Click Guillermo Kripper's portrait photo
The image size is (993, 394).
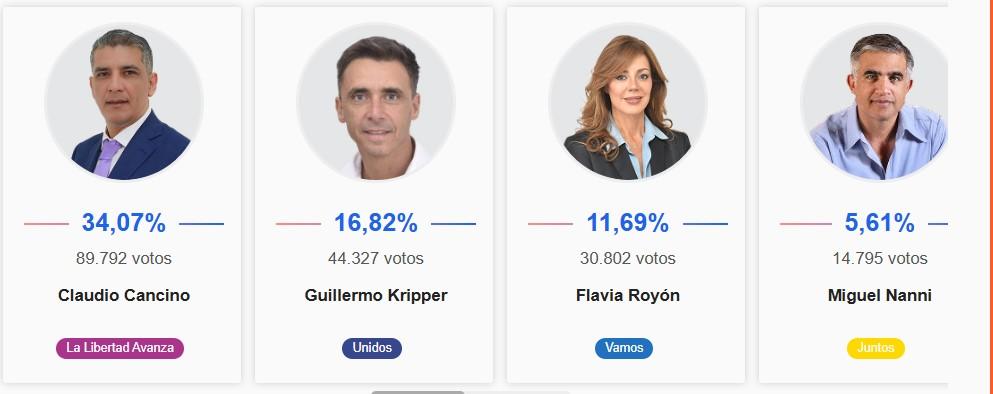(376, 102)
